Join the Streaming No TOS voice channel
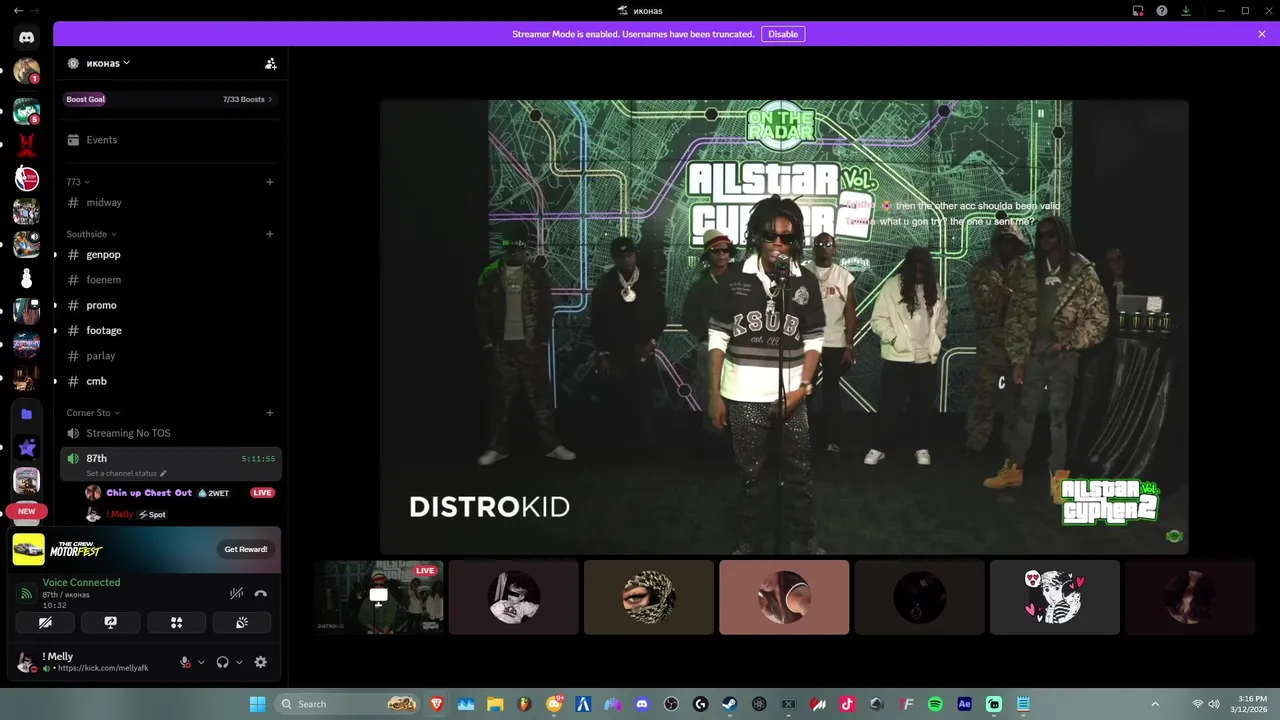1280x720 pixels. [170, 433]
